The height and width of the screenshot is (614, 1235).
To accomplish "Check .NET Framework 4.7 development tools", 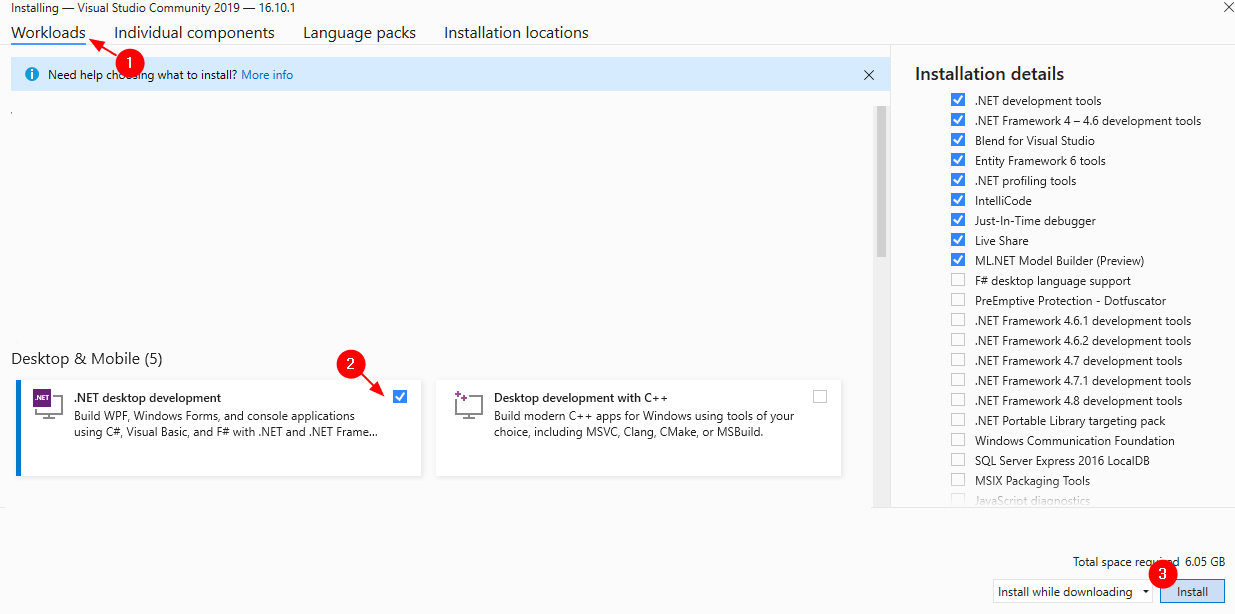I will pos(958,360).
